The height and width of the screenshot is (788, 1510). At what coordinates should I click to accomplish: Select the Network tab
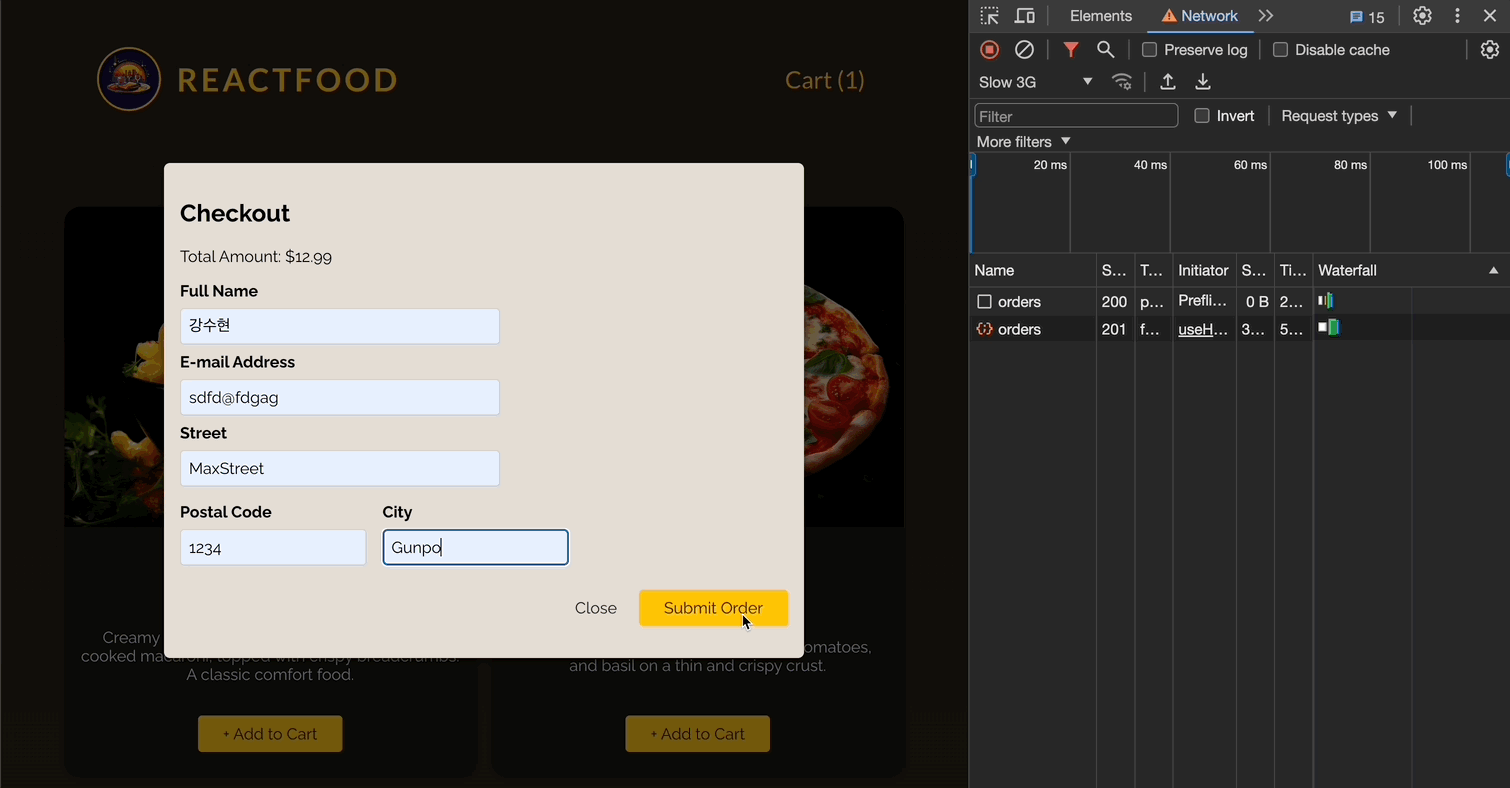[x=1199, y=16]
